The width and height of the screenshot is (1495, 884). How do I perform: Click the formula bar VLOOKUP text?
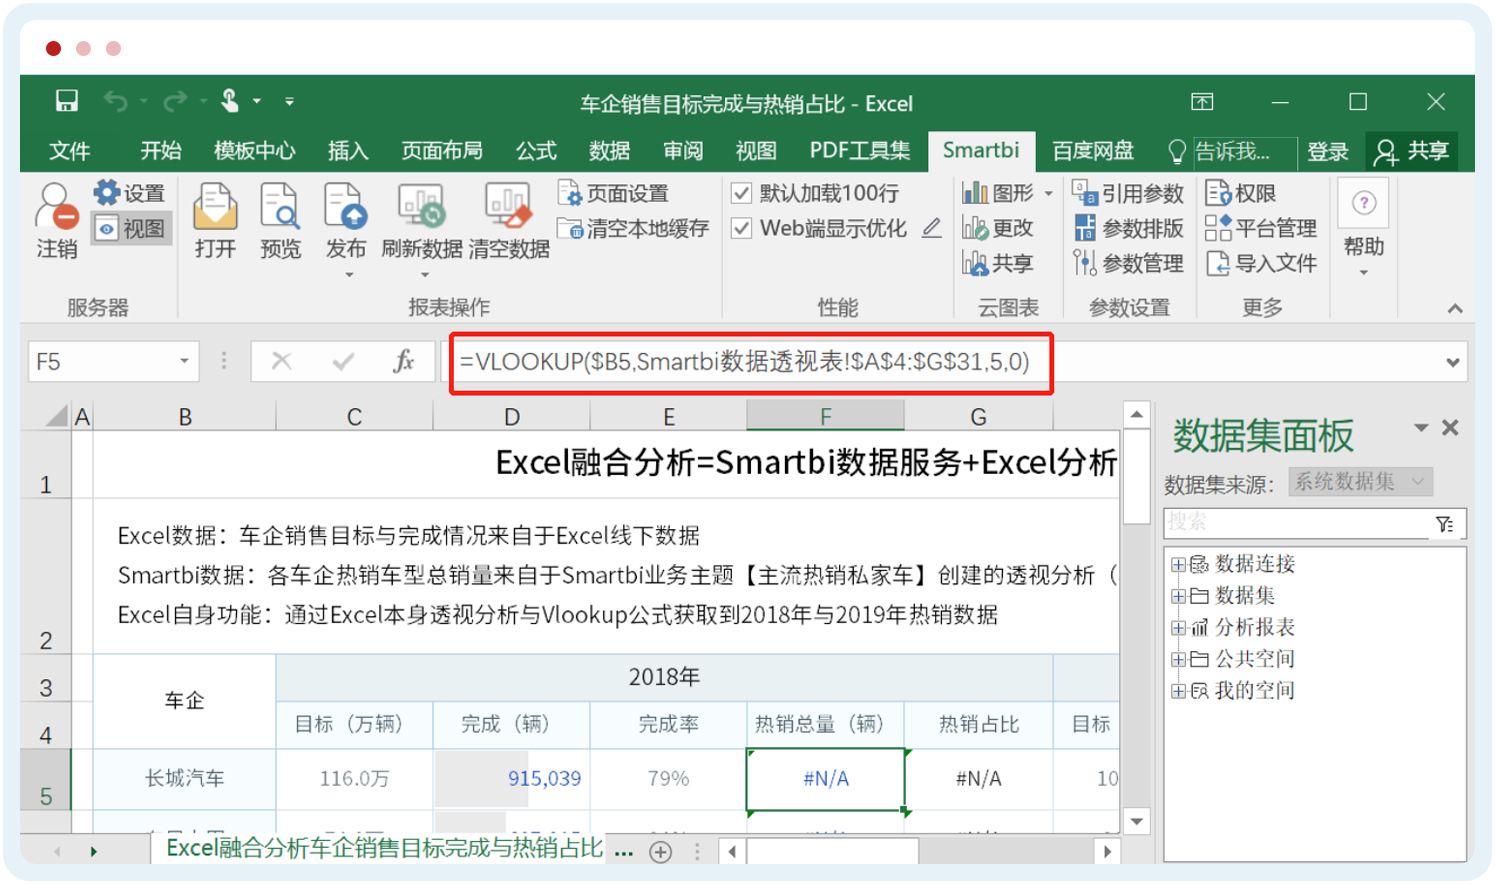coord(744,361)
